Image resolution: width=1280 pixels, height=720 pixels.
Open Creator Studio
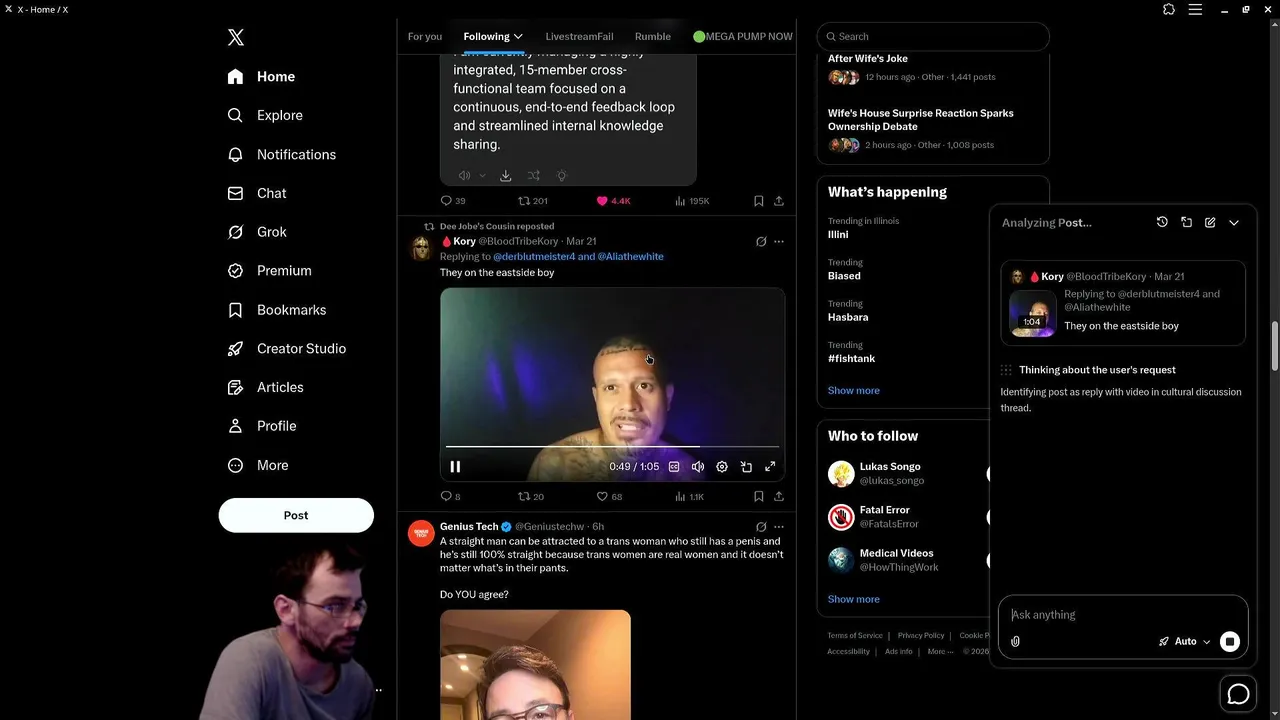286,348
